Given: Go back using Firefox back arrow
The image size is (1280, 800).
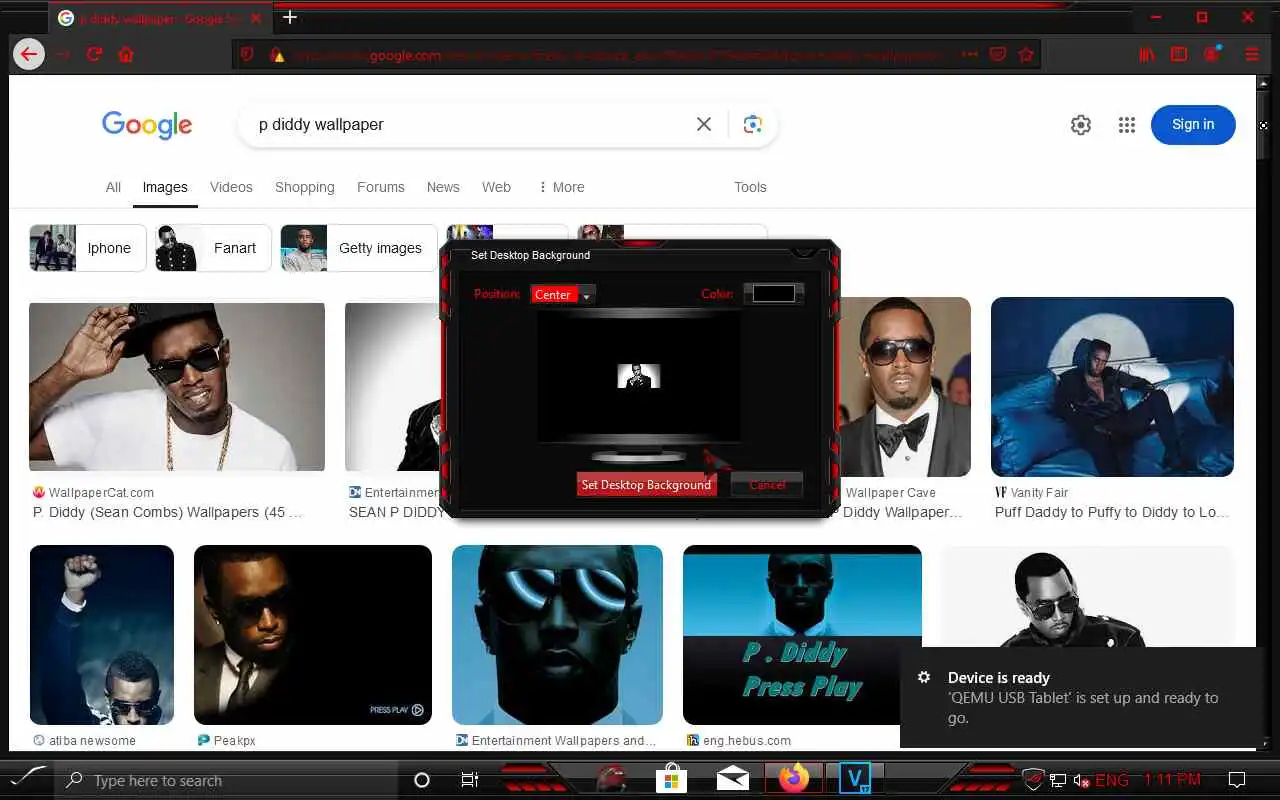Looking at the screenshot, I should [x=29, y=54].
